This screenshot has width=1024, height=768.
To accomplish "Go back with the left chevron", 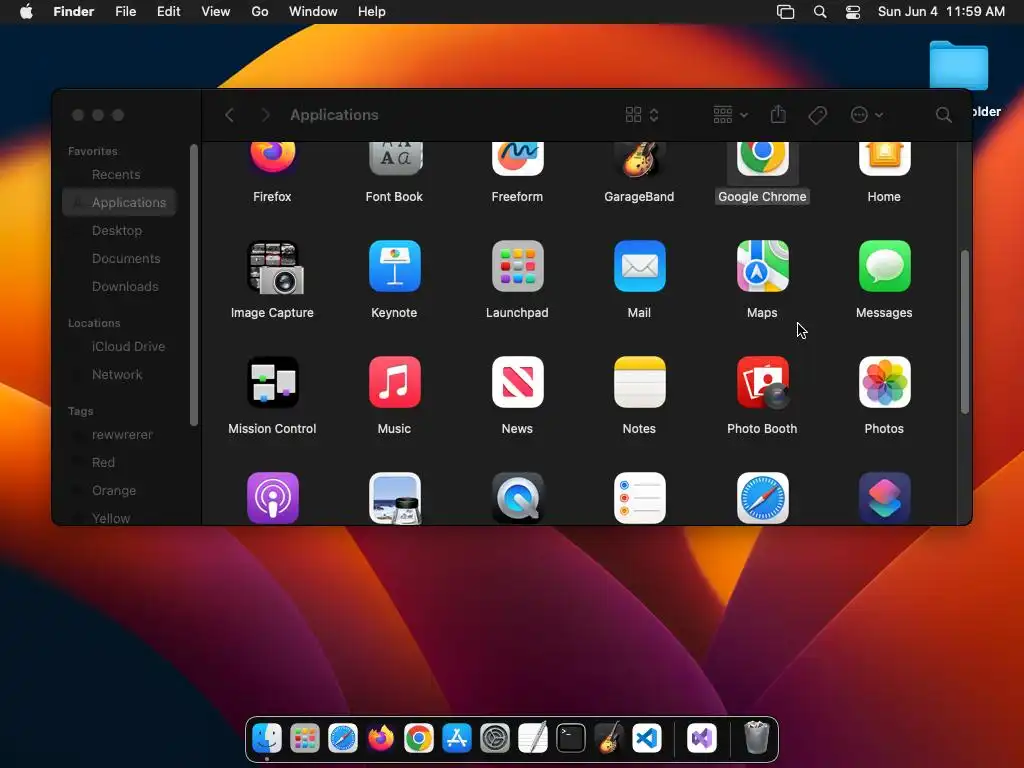I will pyautogui.click(x=229, y=115).
